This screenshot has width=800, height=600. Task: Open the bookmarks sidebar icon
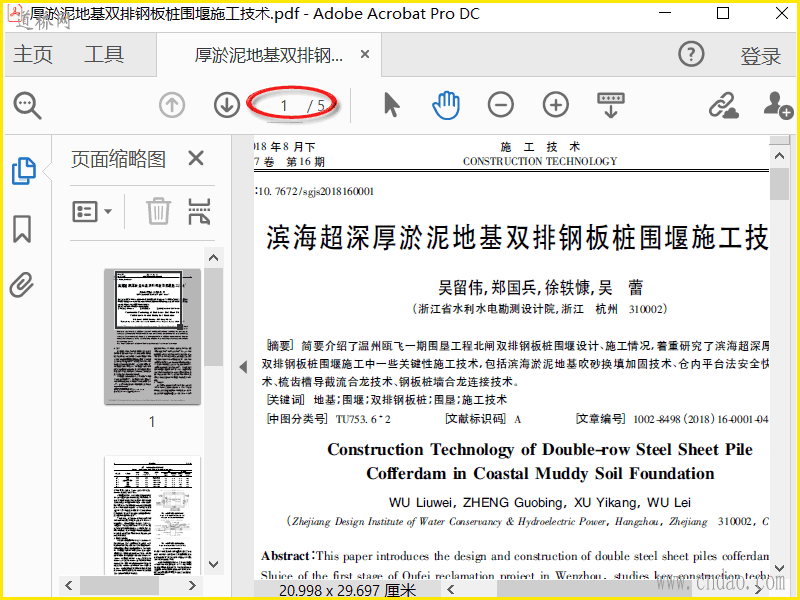(22, 229)
